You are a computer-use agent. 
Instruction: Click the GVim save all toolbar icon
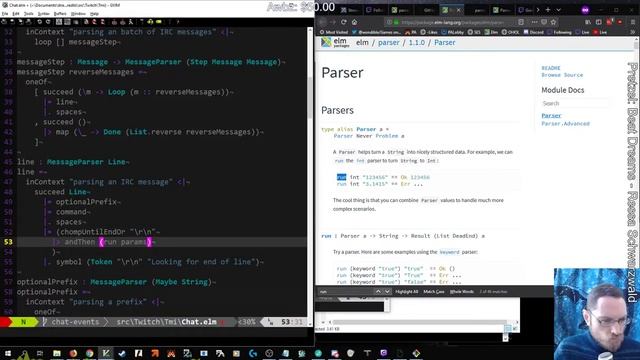point(21,22)
